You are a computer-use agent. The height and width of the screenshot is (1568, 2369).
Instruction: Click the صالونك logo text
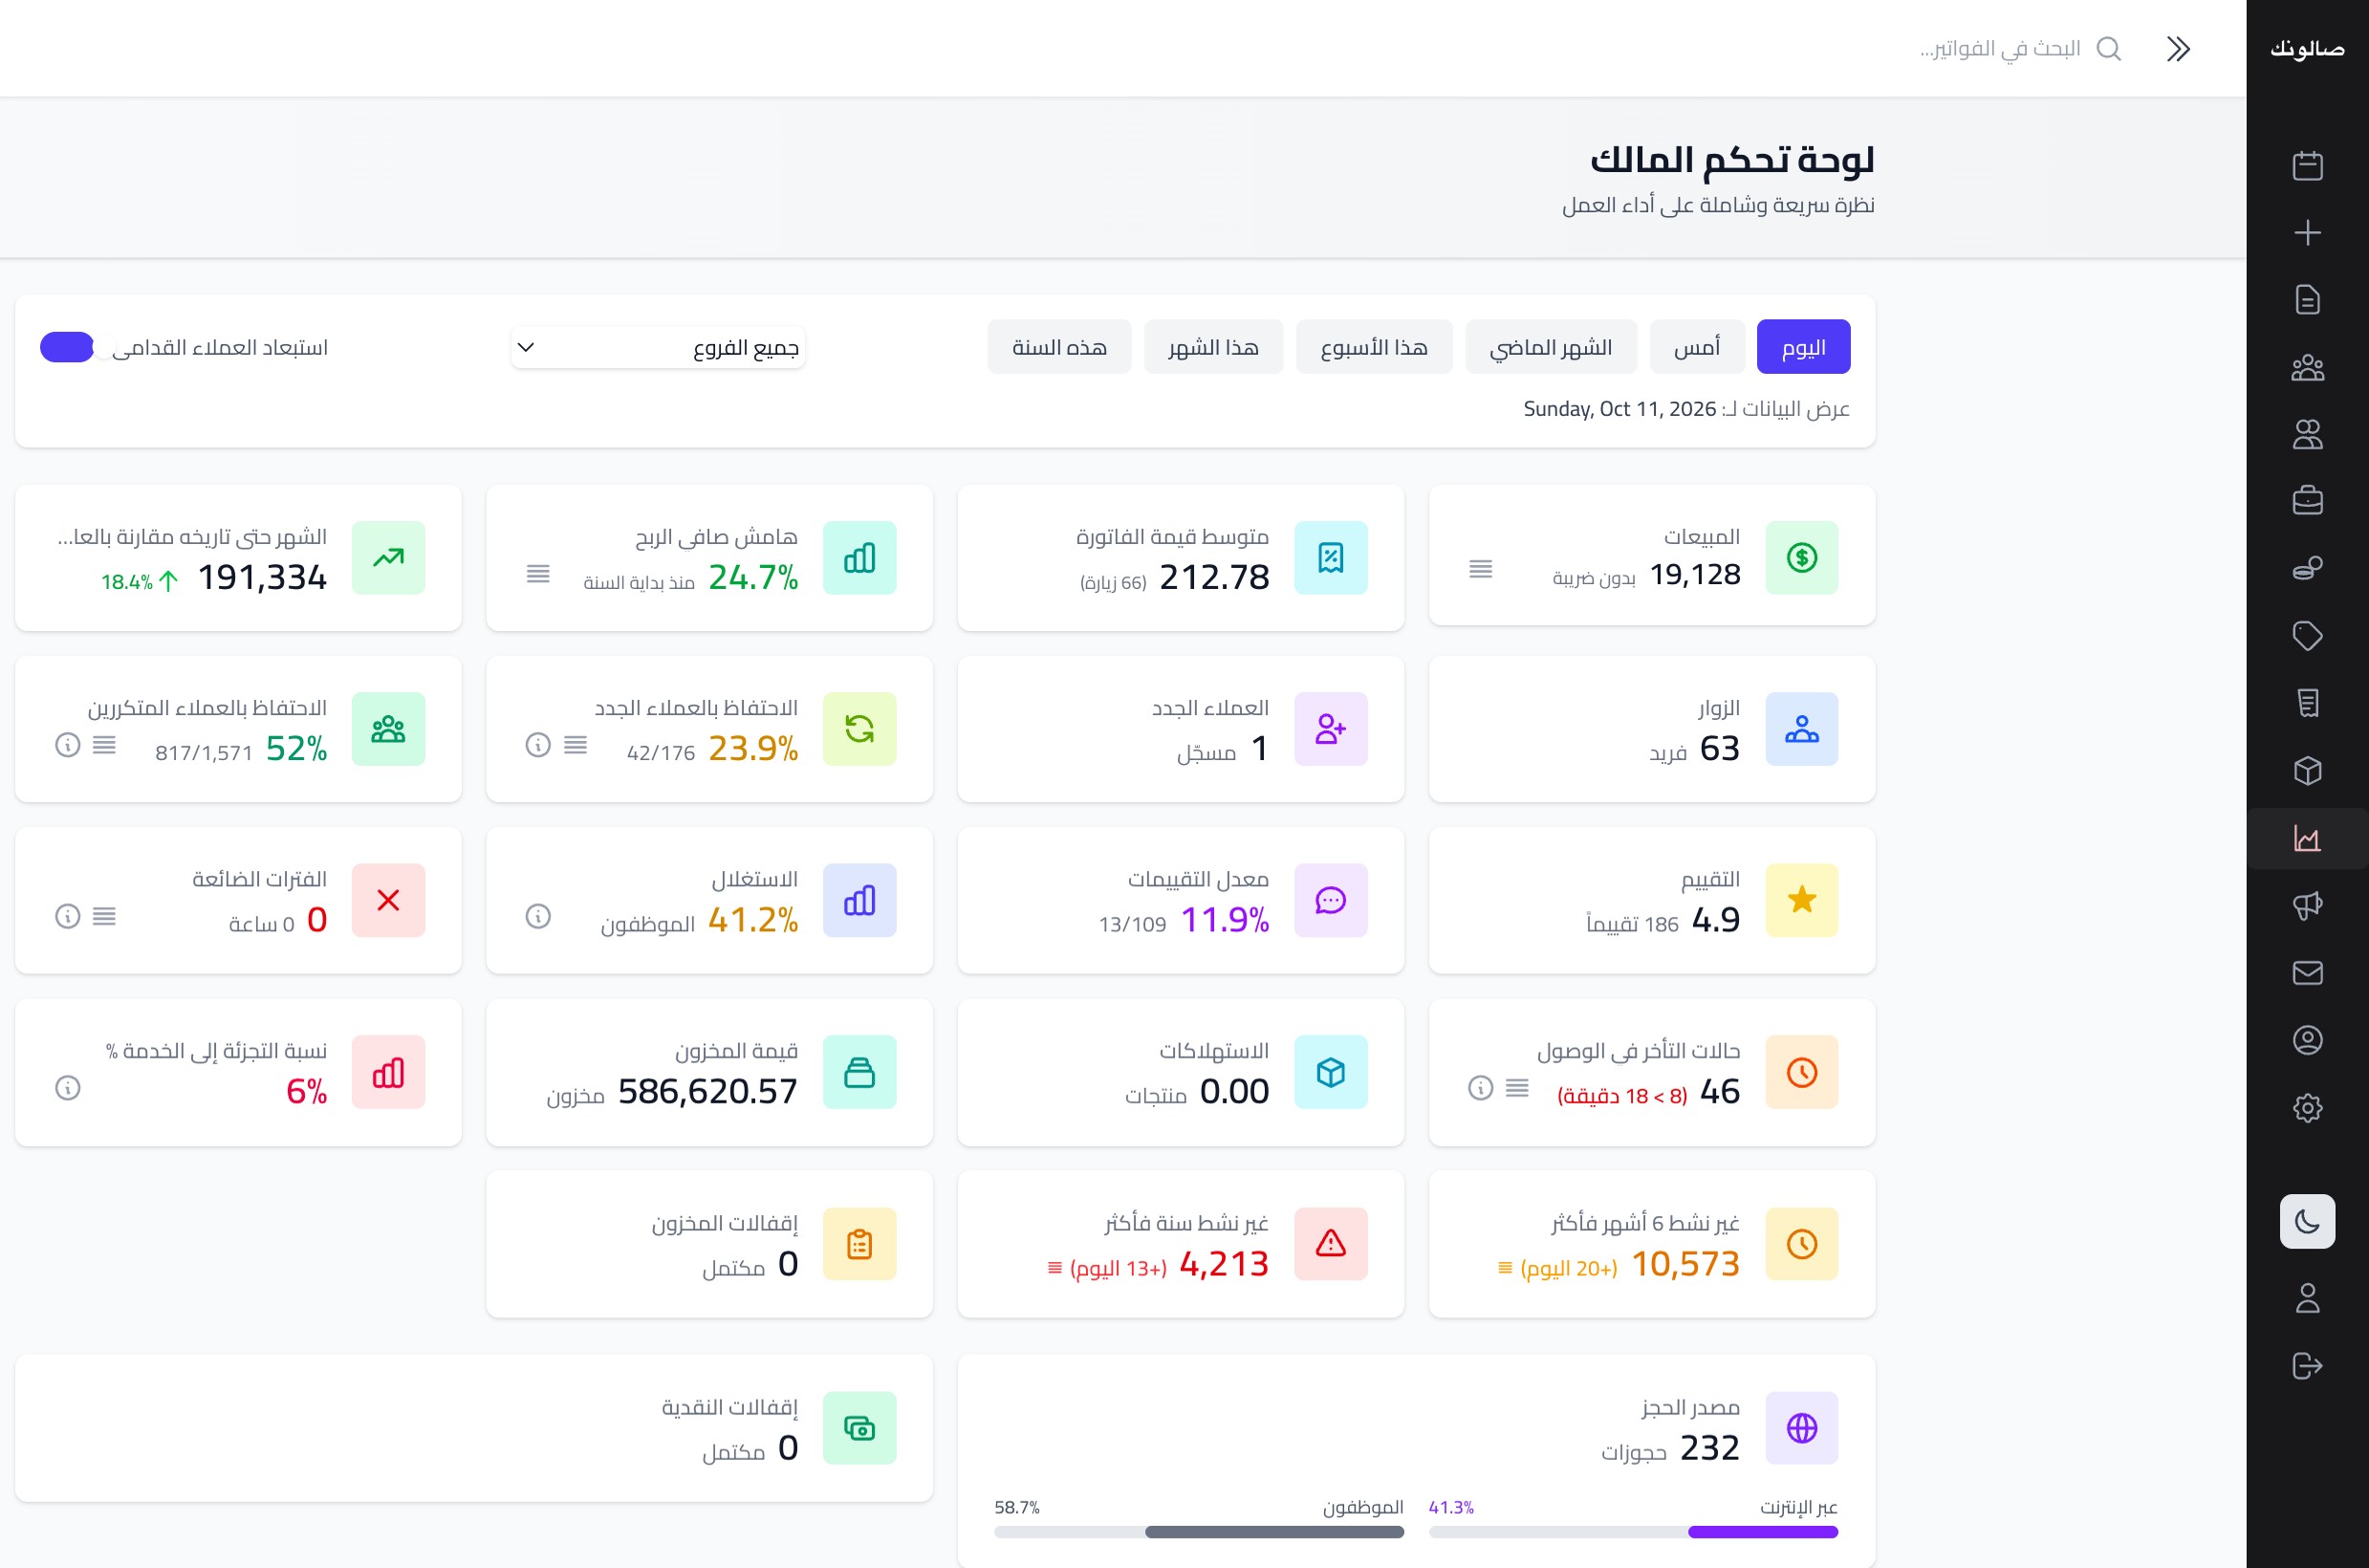click(x=2307, y=49)
